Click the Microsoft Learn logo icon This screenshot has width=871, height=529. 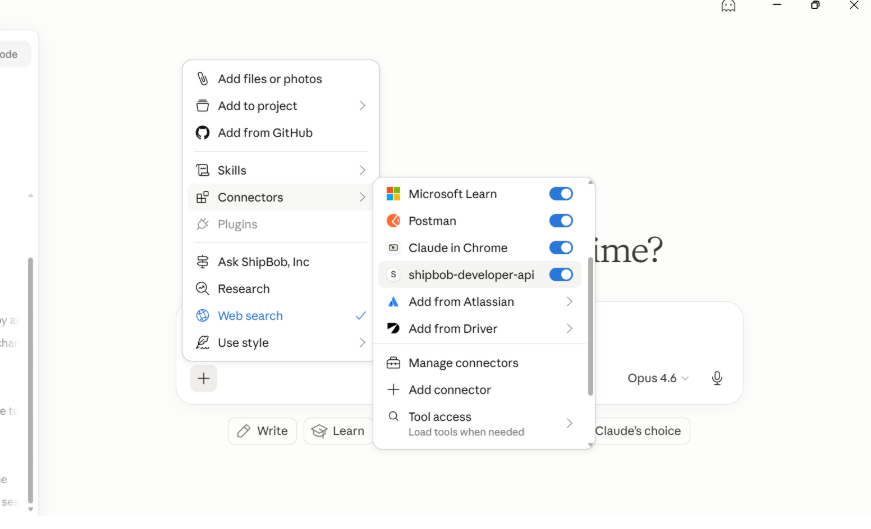coord(393,194)
